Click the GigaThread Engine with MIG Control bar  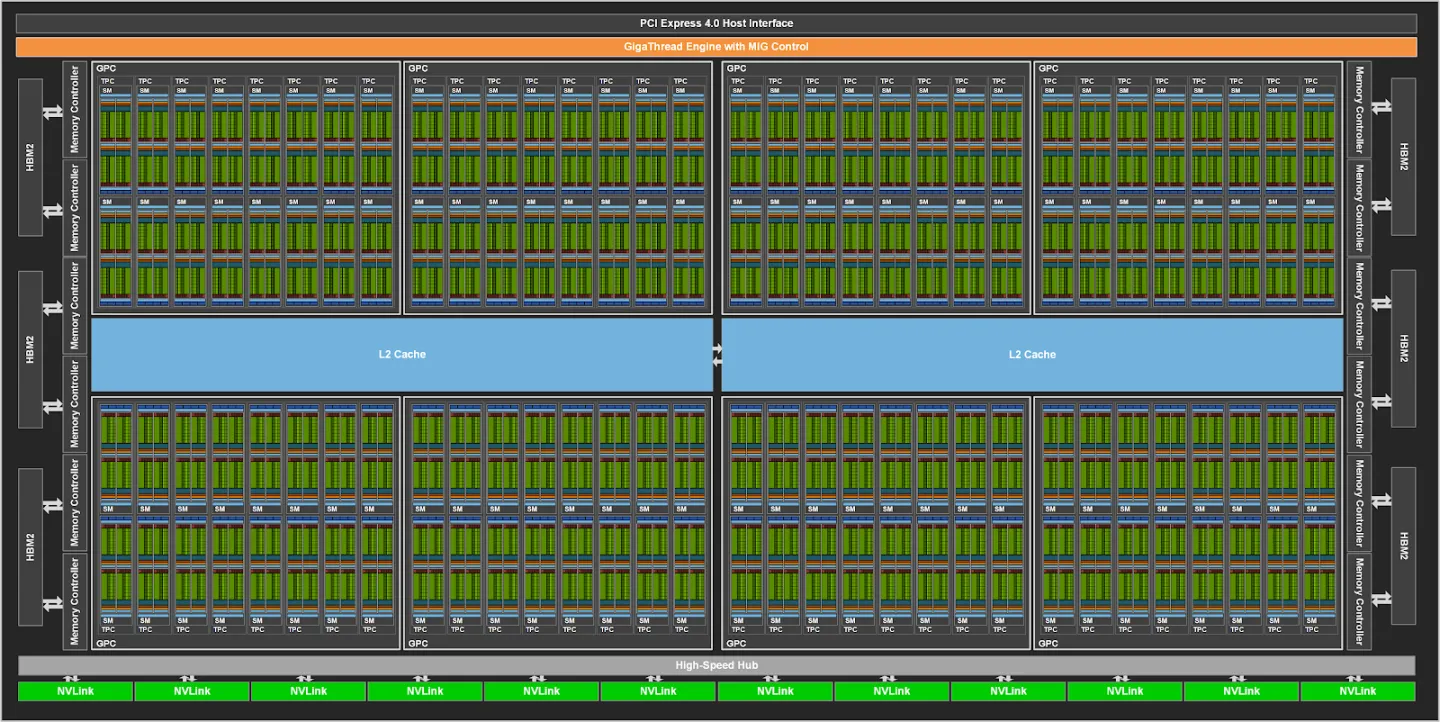[x=717, y=46]
